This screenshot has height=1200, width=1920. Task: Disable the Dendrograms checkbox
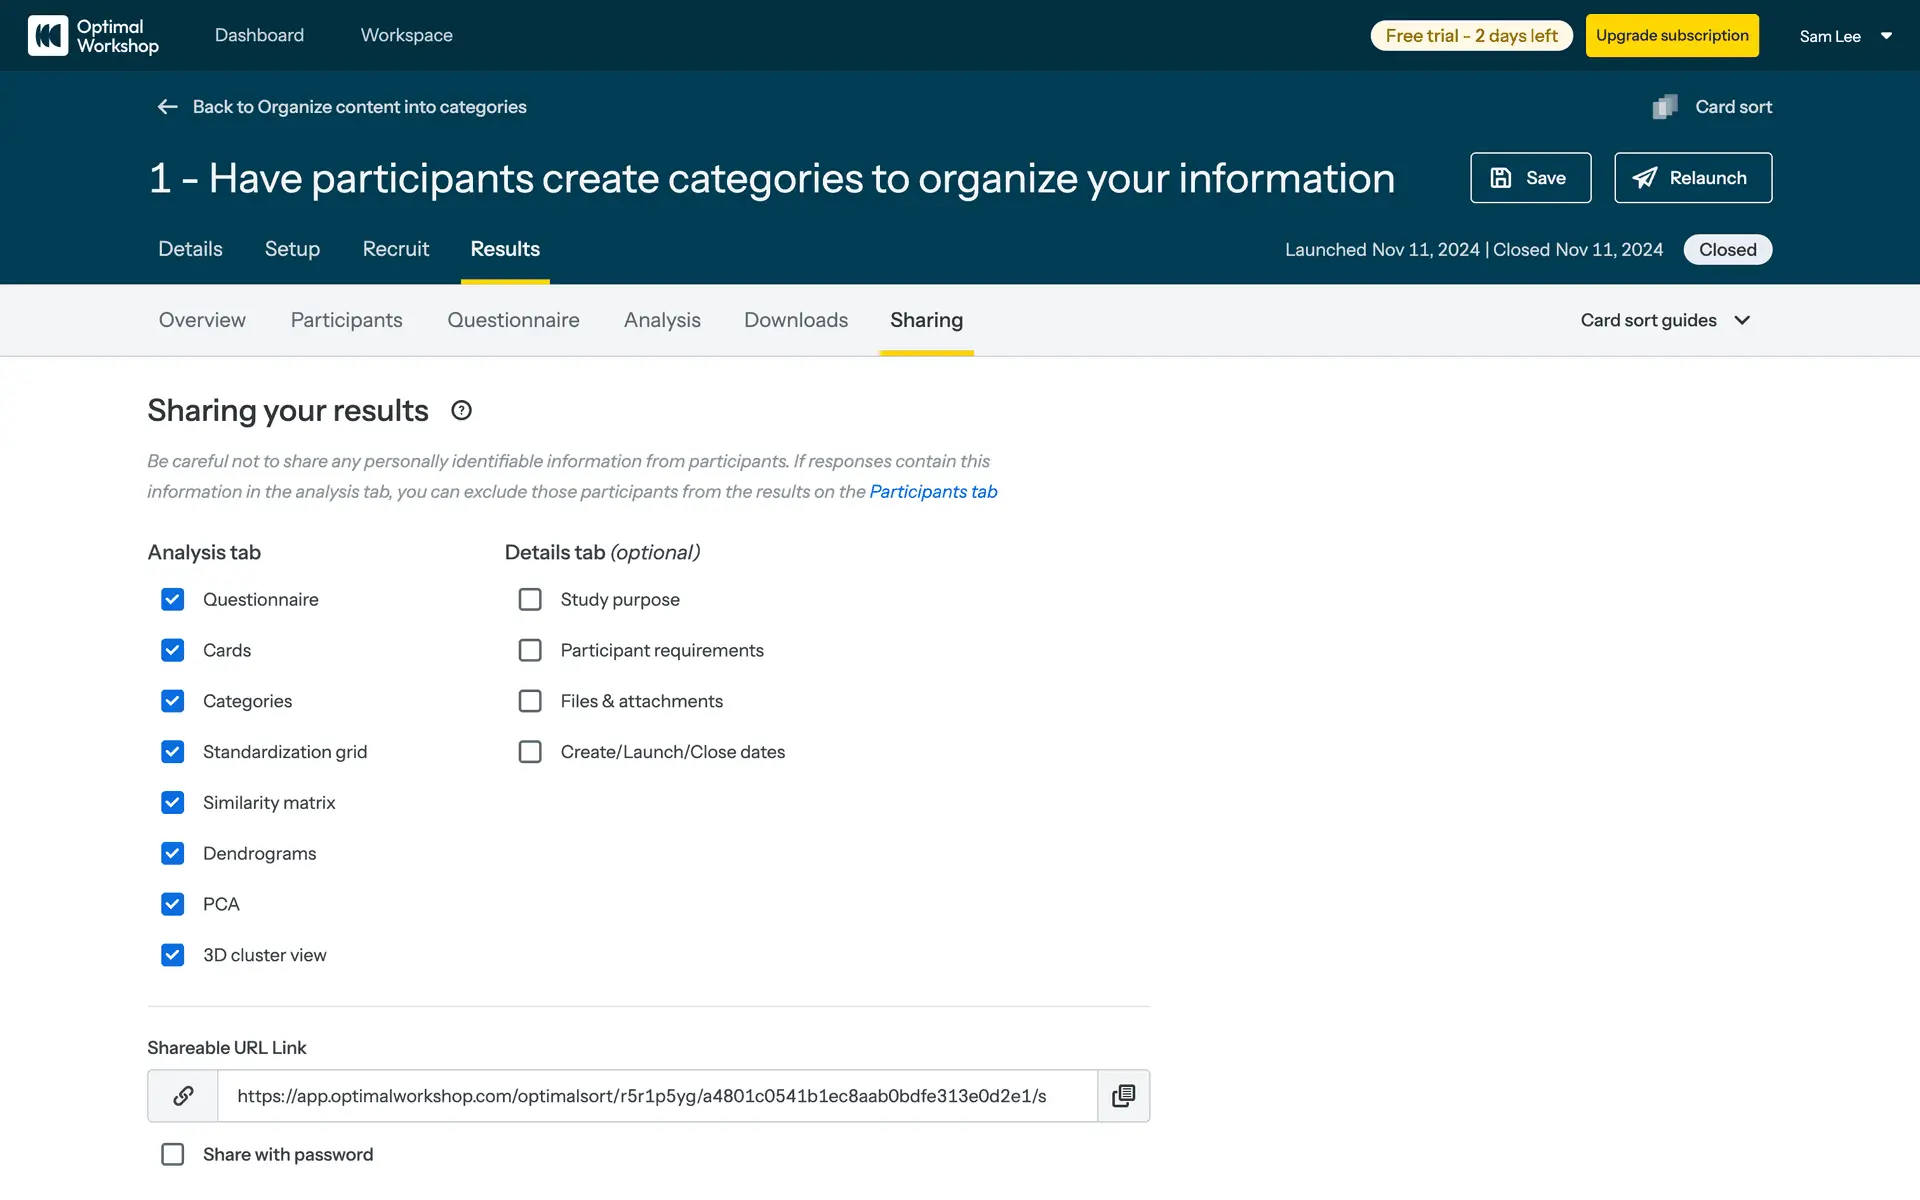[172, 853]
